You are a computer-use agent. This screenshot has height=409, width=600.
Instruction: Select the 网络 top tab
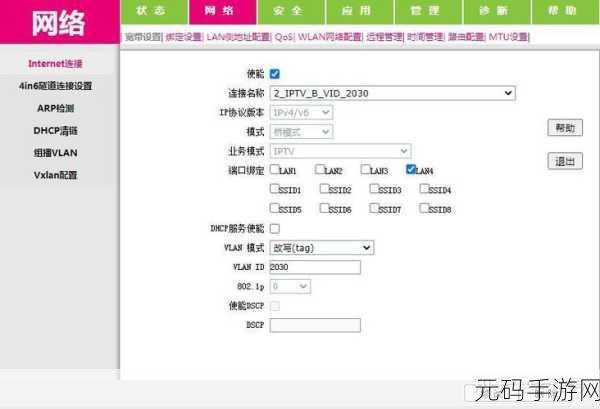pyautogui.click(x=222, y=11)
